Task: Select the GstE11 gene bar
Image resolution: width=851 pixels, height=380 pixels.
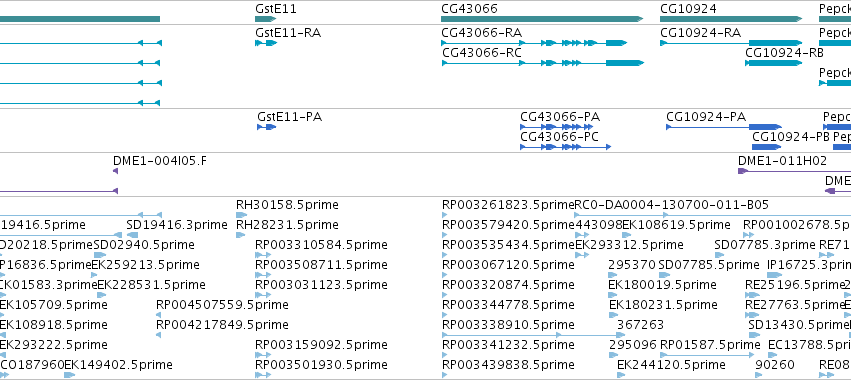Action: coord(265,19)
